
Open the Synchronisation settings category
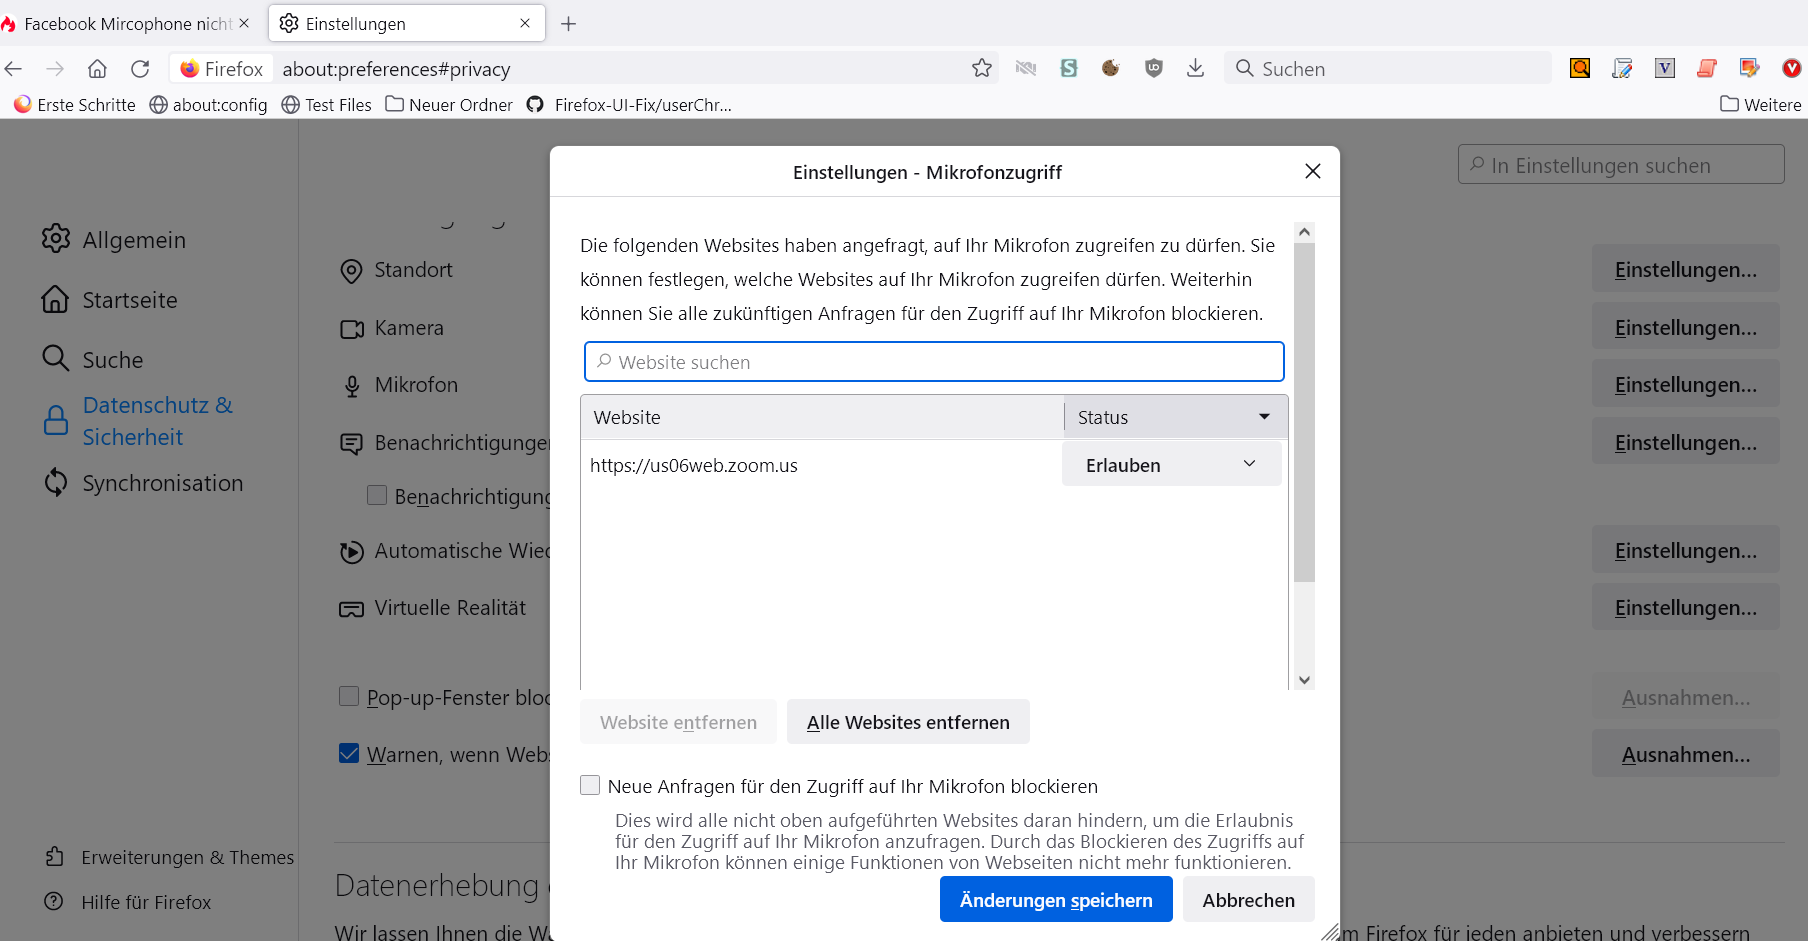coord(143,483)
